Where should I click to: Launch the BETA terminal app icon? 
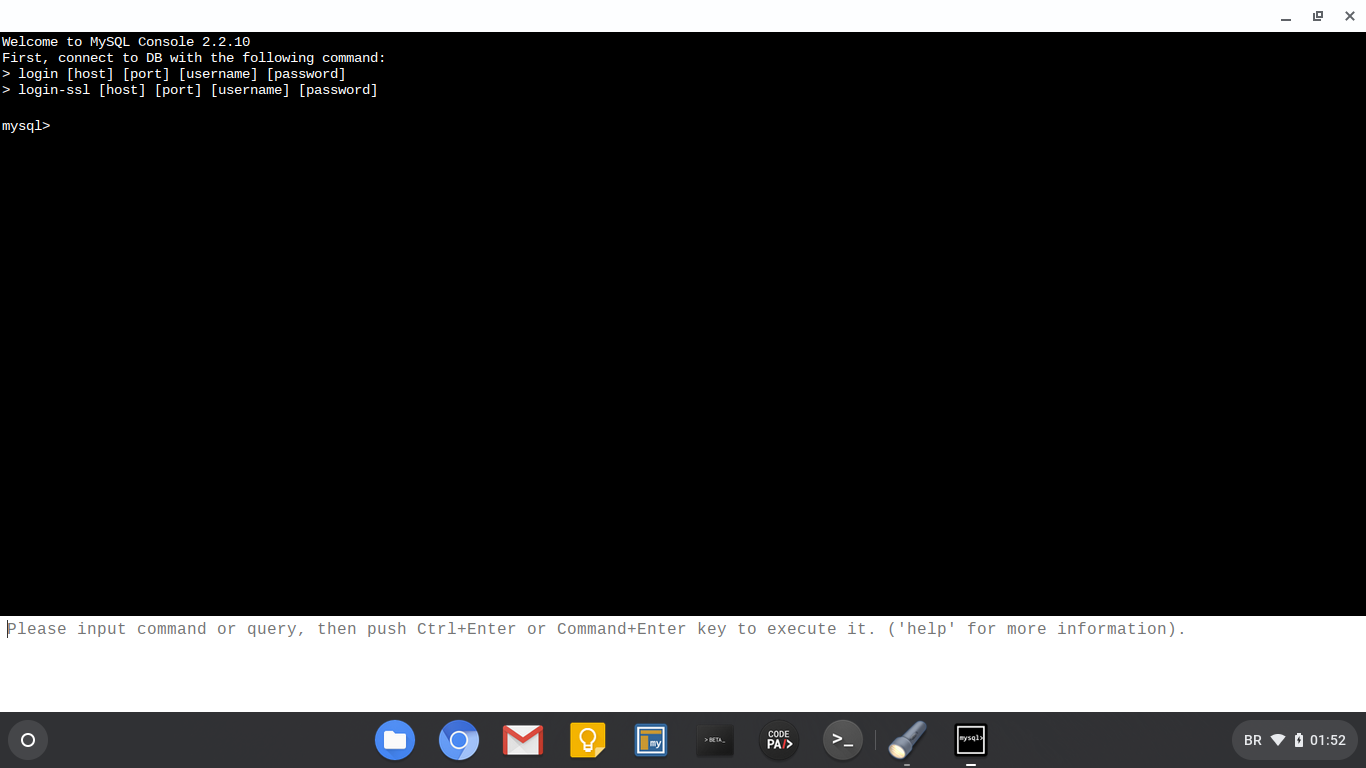[715, 740]
